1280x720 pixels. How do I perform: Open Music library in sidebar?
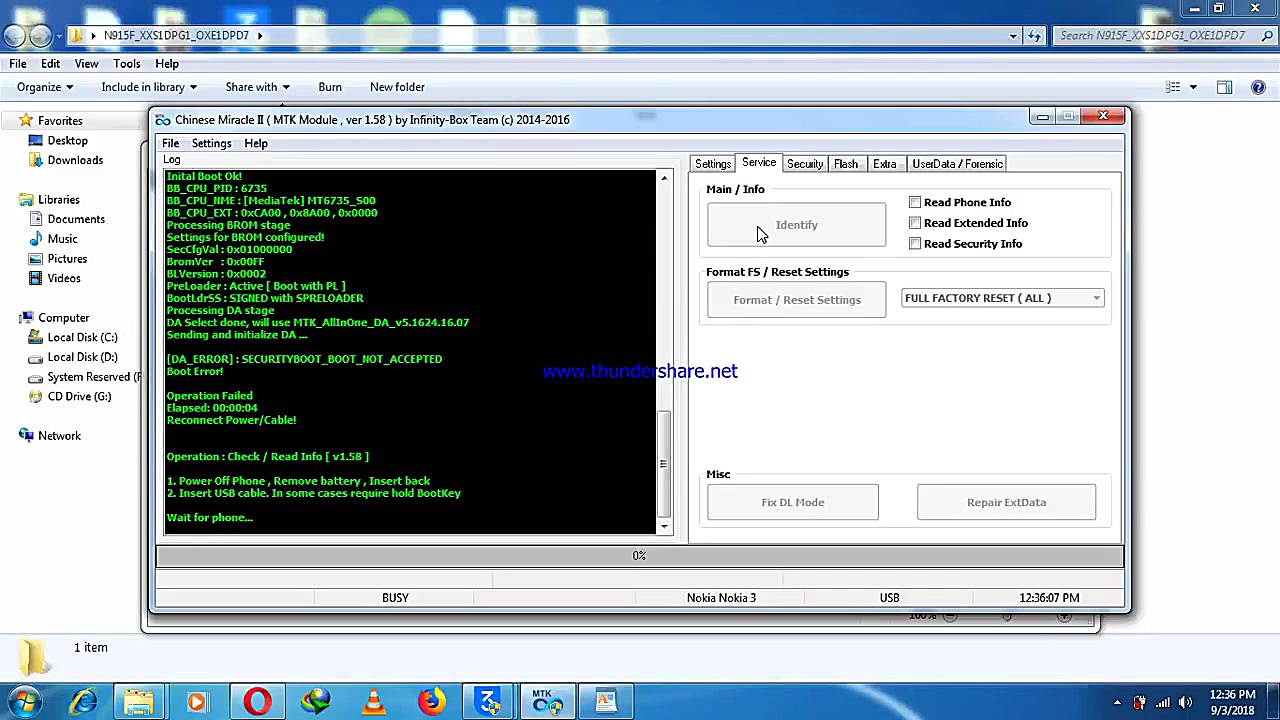[62, 239]
